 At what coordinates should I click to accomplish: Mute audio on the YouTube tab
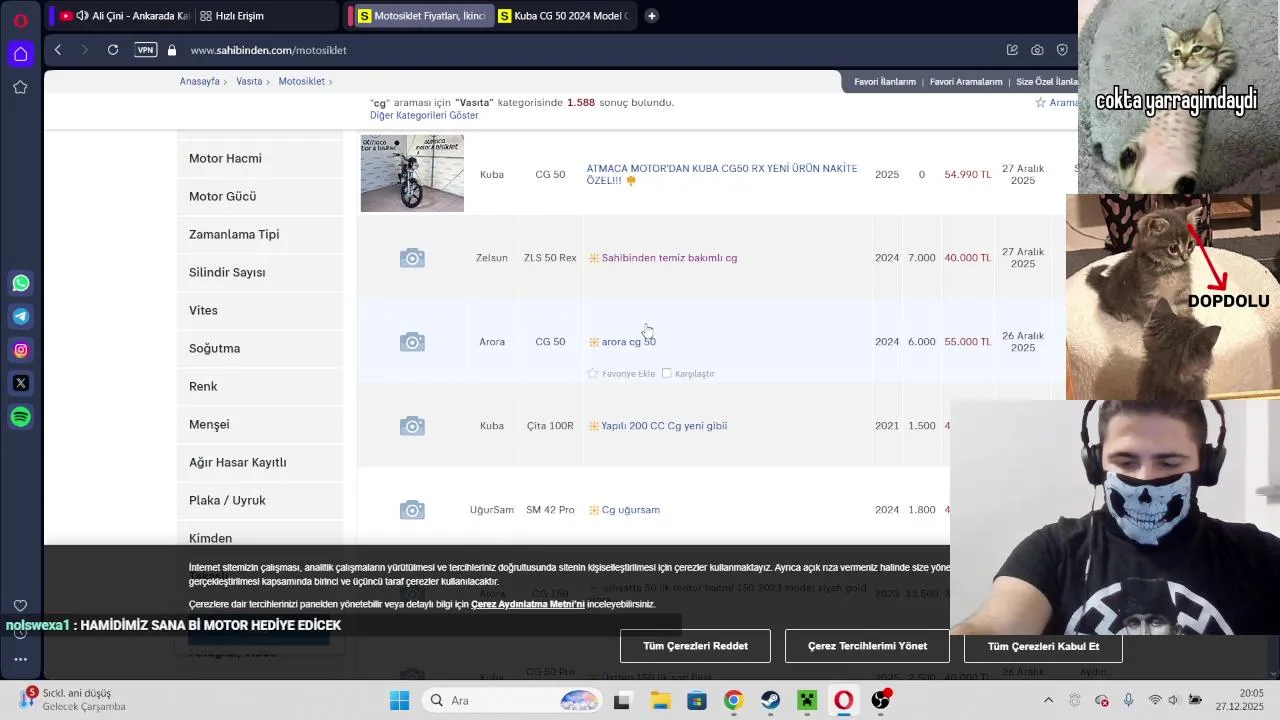click(82, 16)
